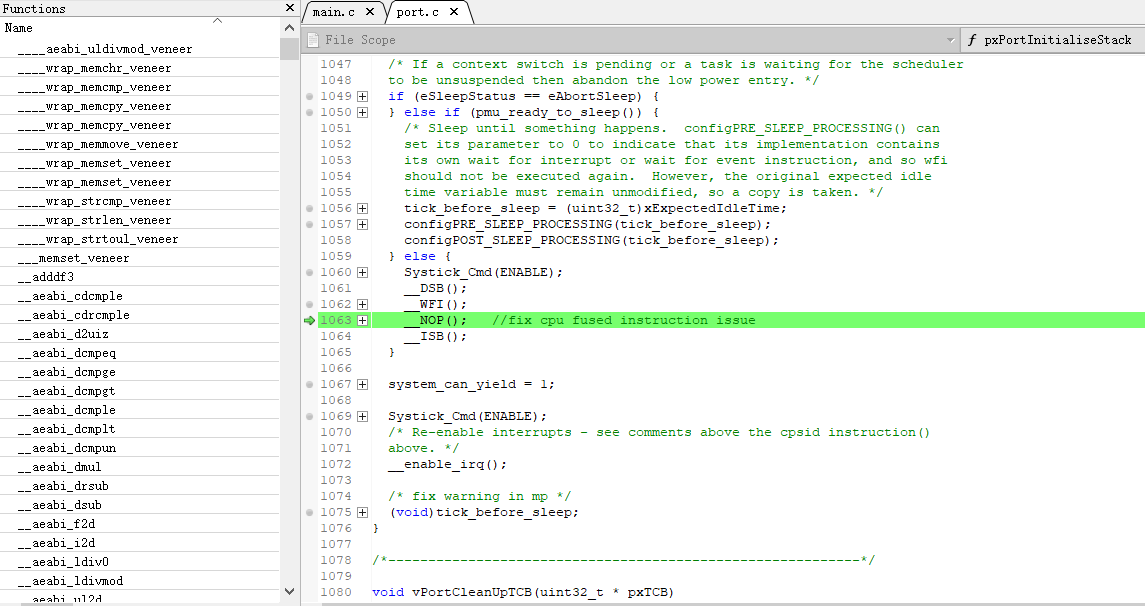
Task: Toggle breakpoint dot on line 1075
Action: [x=309, y=512]
